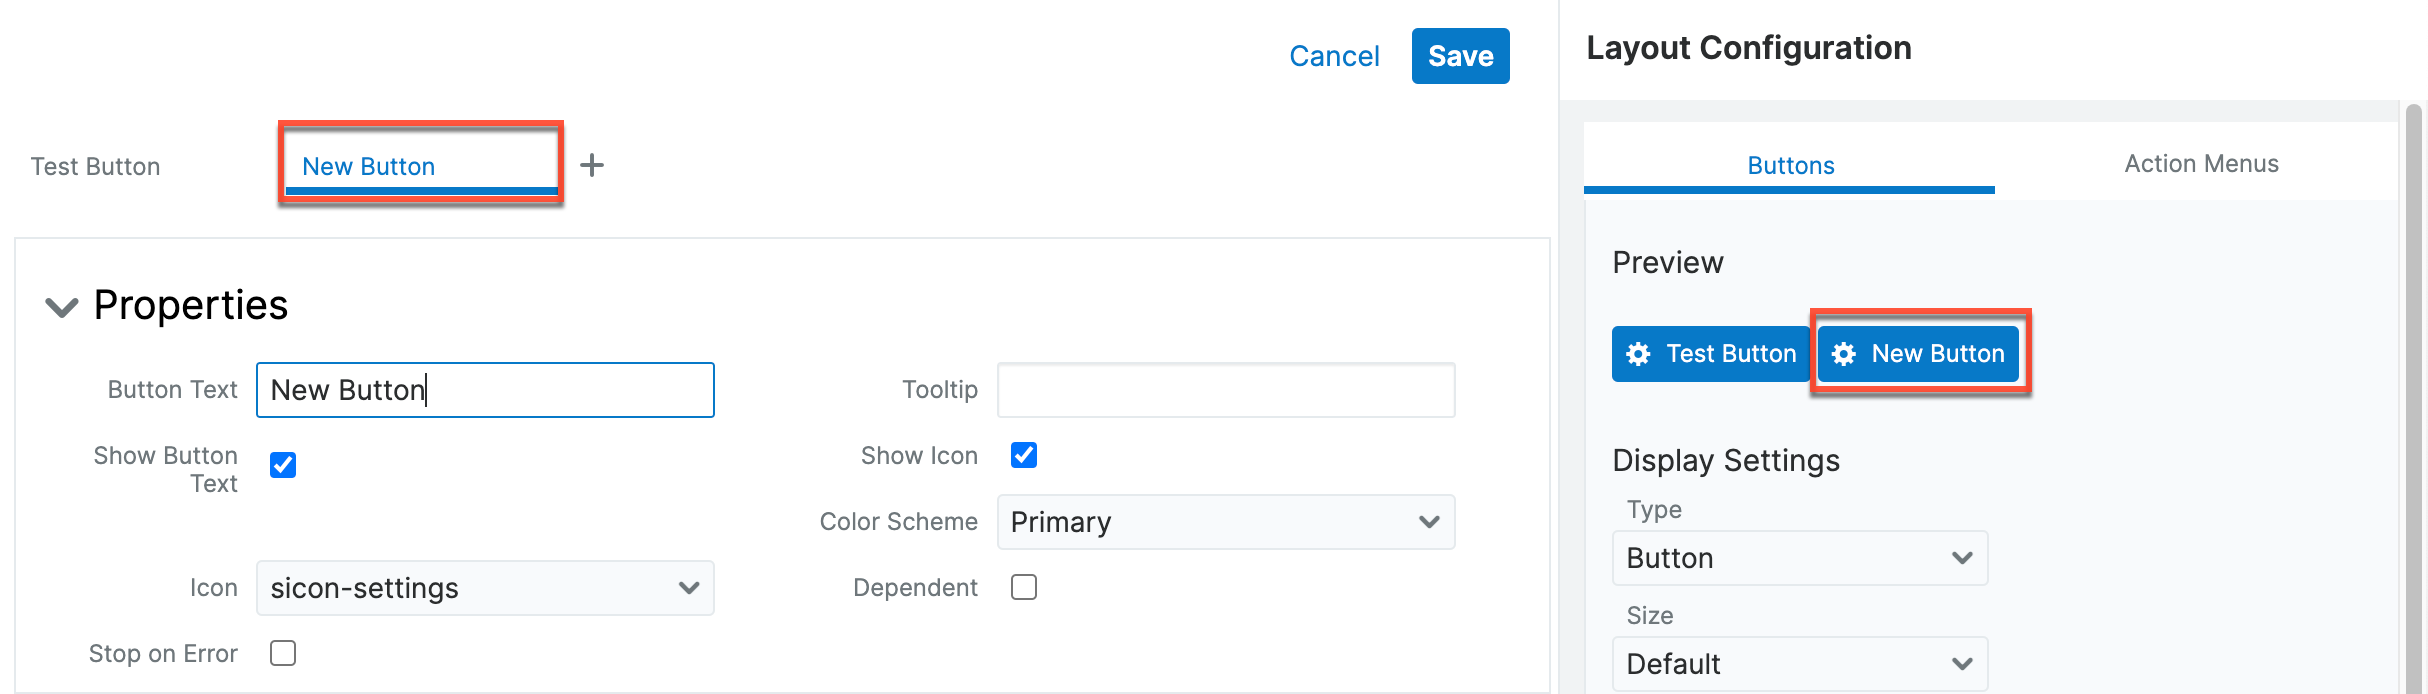Toggle the Show Icon checkbox
Image resolution: width=2428 pixels, height=694 pixels.
(1024, 455)
